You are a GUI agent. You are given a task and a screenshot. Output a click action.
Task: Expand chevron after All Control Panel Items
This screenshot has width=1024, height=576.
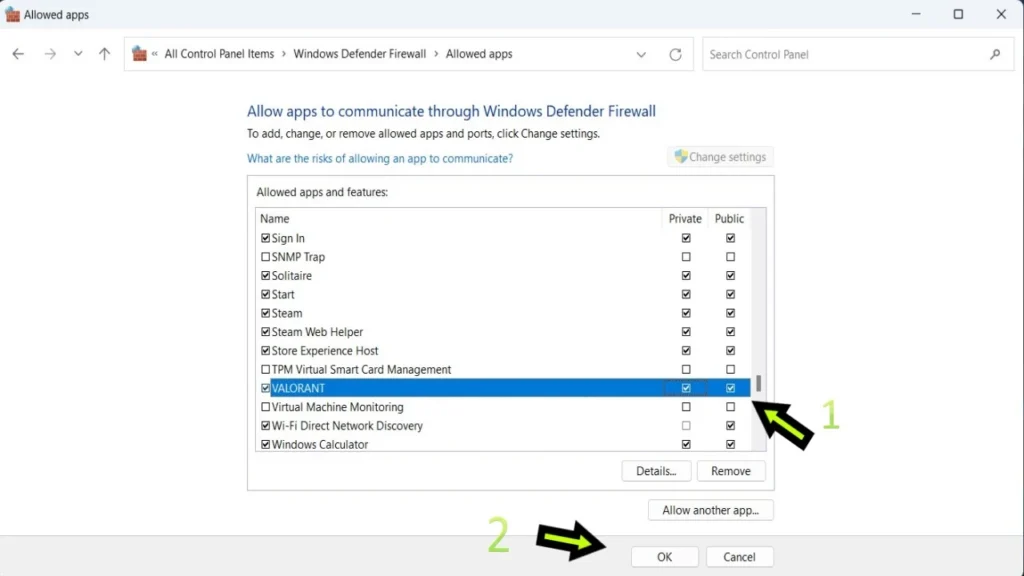click(x=284, y=54)
